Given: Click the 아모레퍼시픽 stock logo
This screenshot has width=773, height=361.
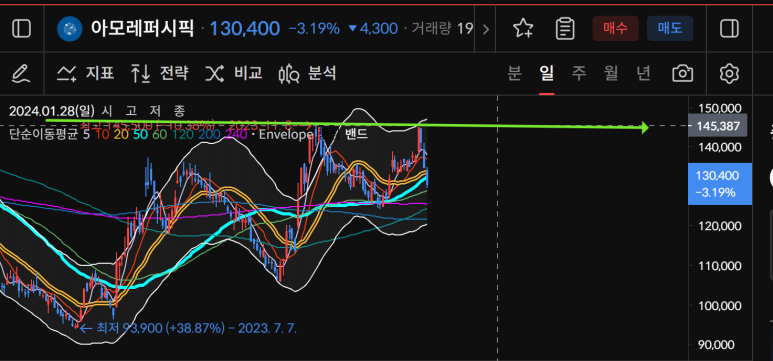Looking at the screenshot, I should 70,29.
